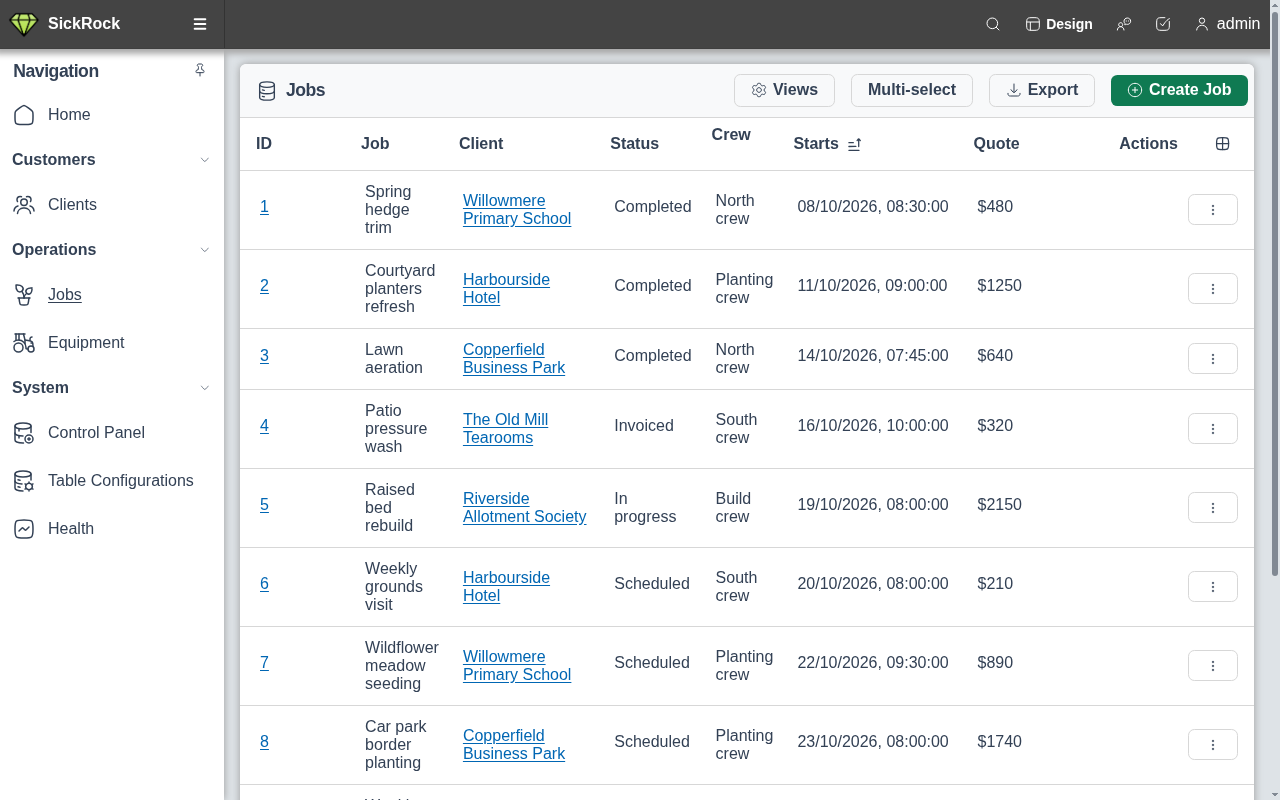The image size is (1280, 800).
Task: Open actions menu for Wildflower meadow seeding
Action: (x=1213, y=666)
